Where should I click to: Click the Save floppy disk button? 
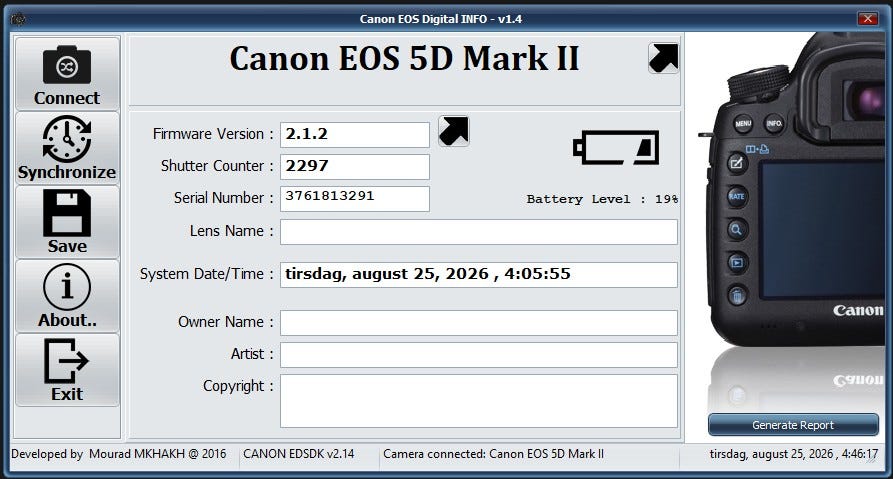click(x=67, y=222)
